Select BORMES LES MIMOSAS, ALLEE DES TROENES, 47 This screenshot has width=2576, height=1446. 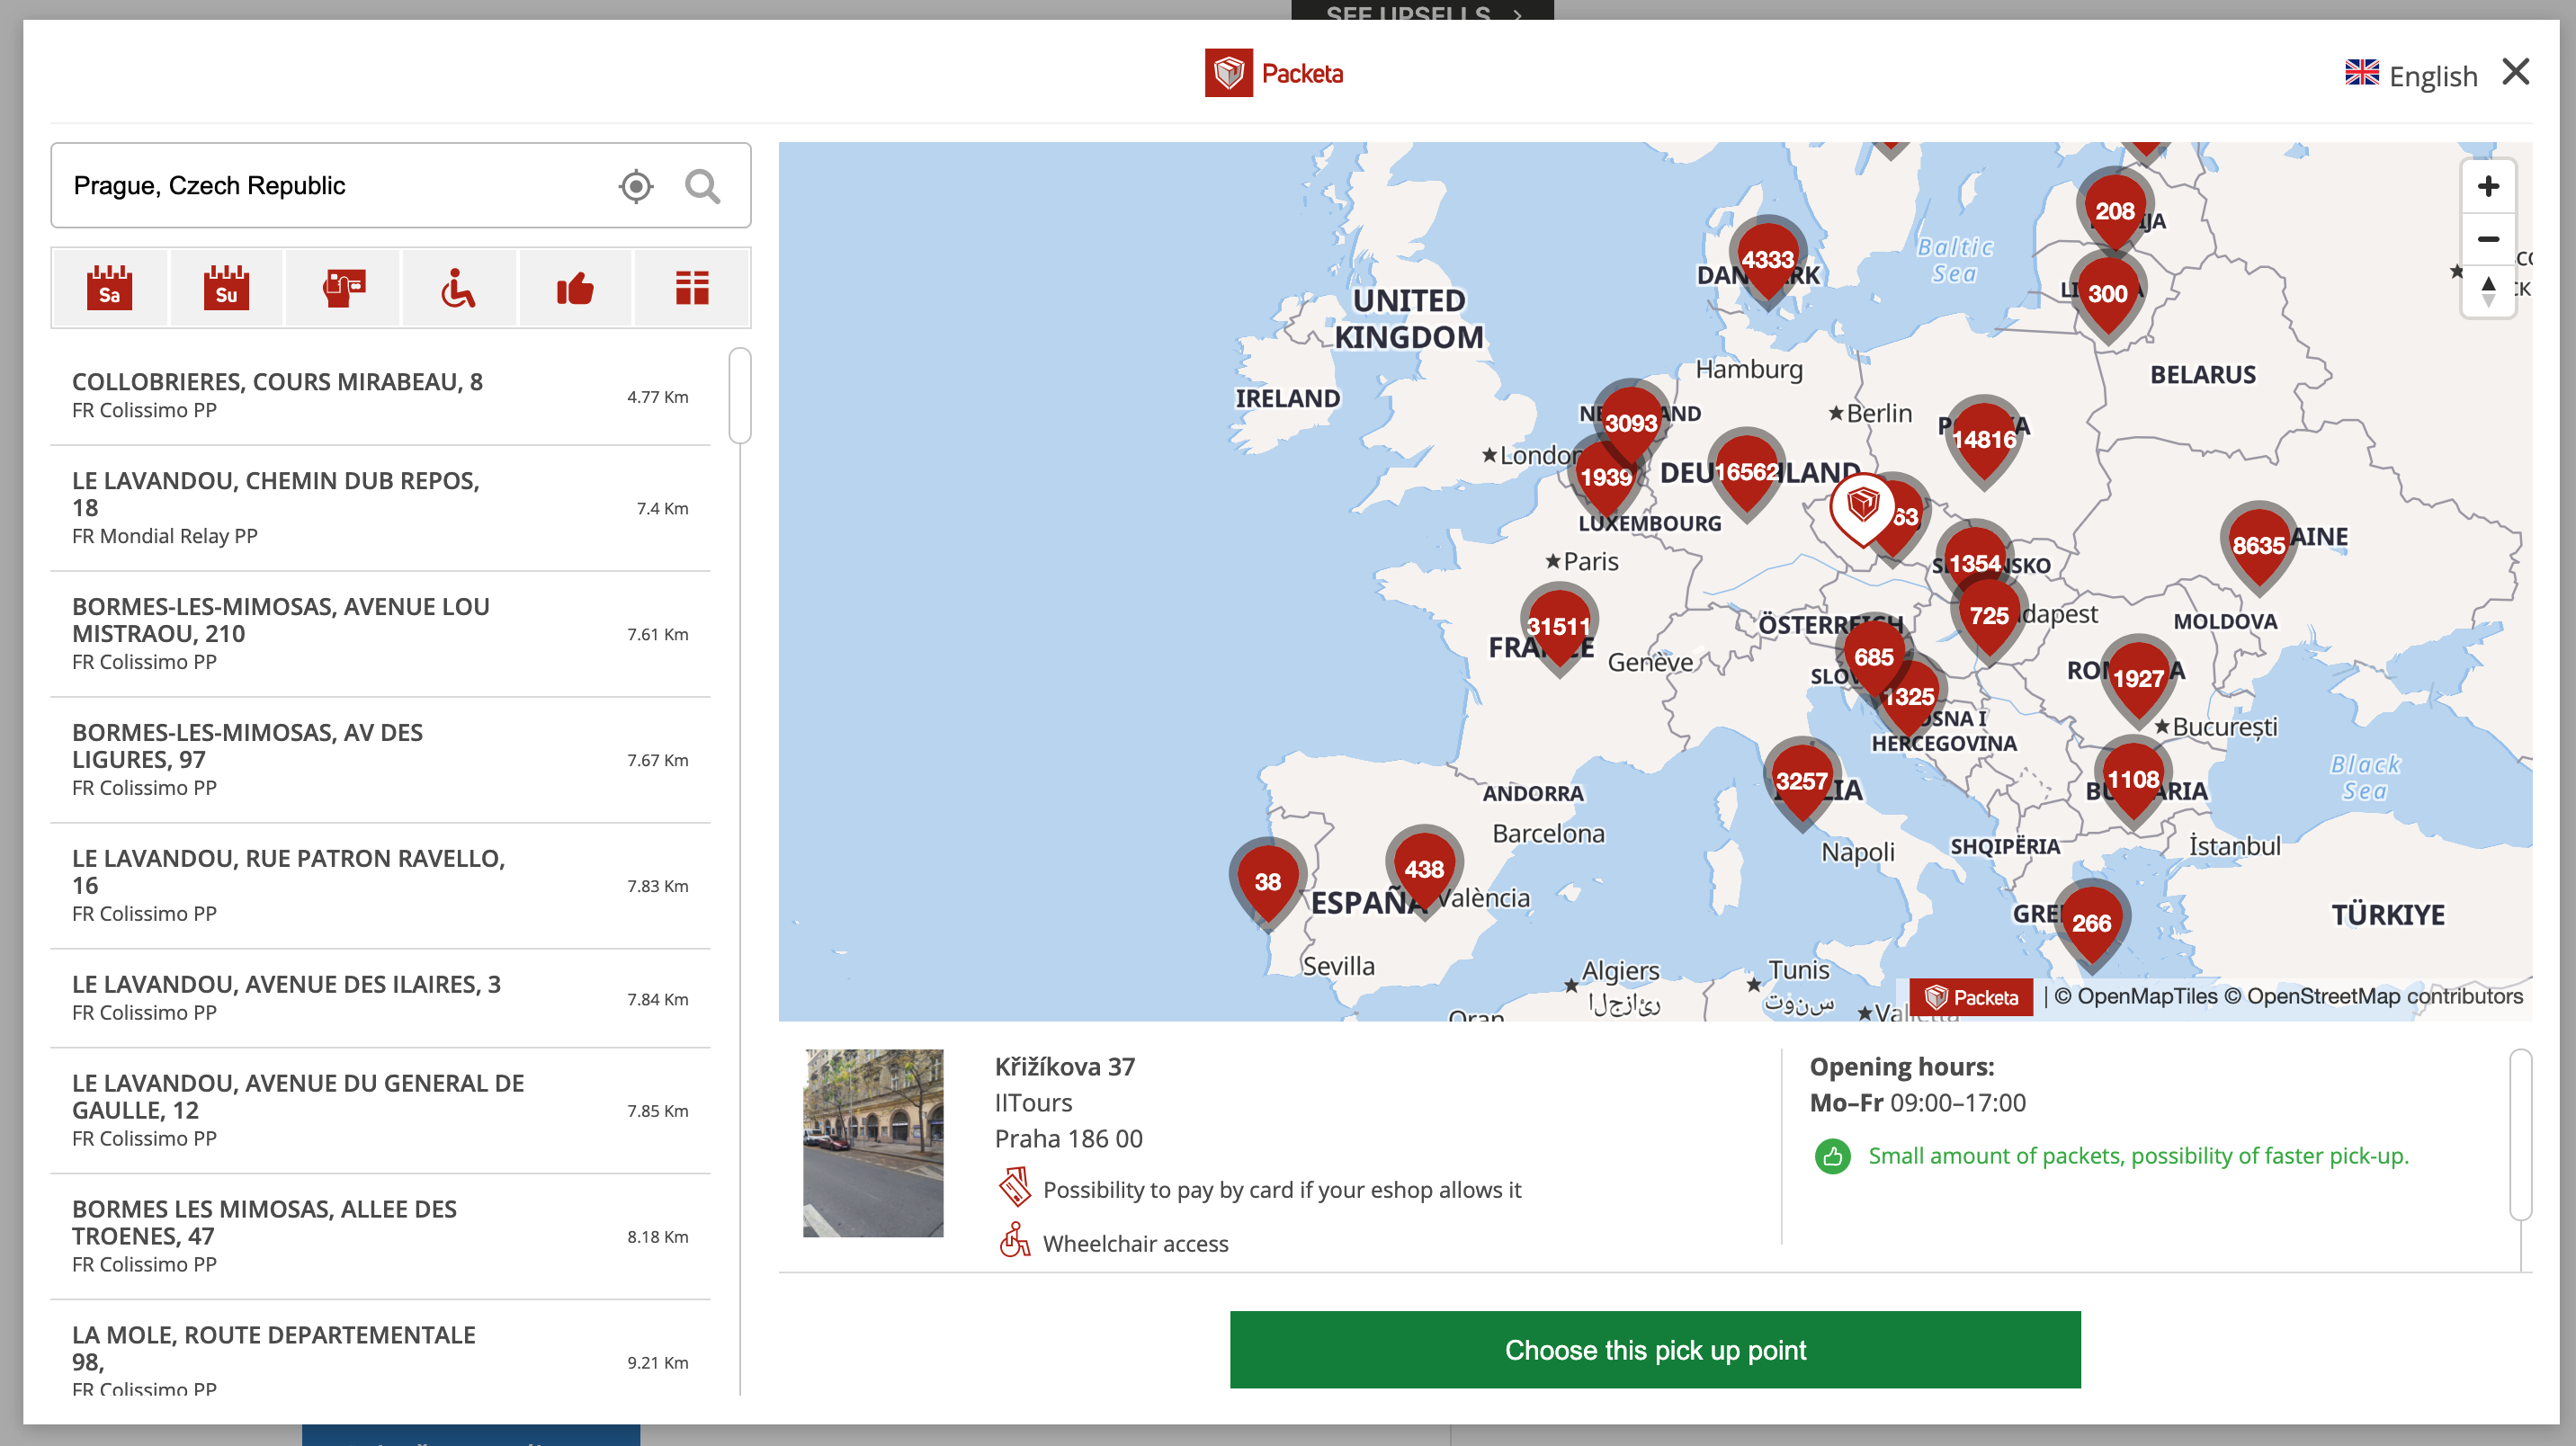tap(380, 1237)
